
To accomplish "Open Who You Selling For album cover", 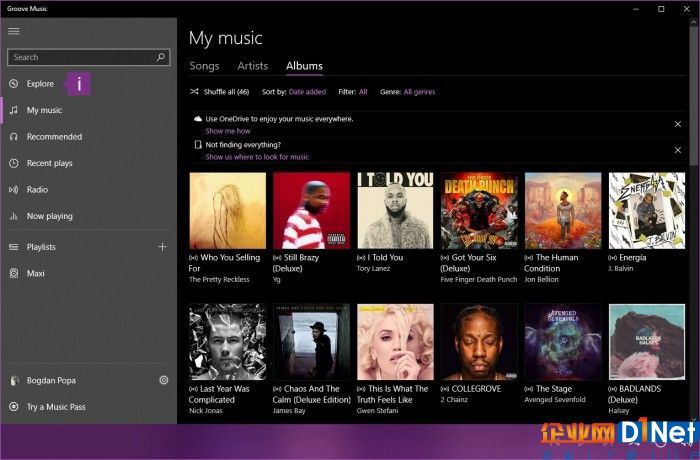I will pos(228,210).
